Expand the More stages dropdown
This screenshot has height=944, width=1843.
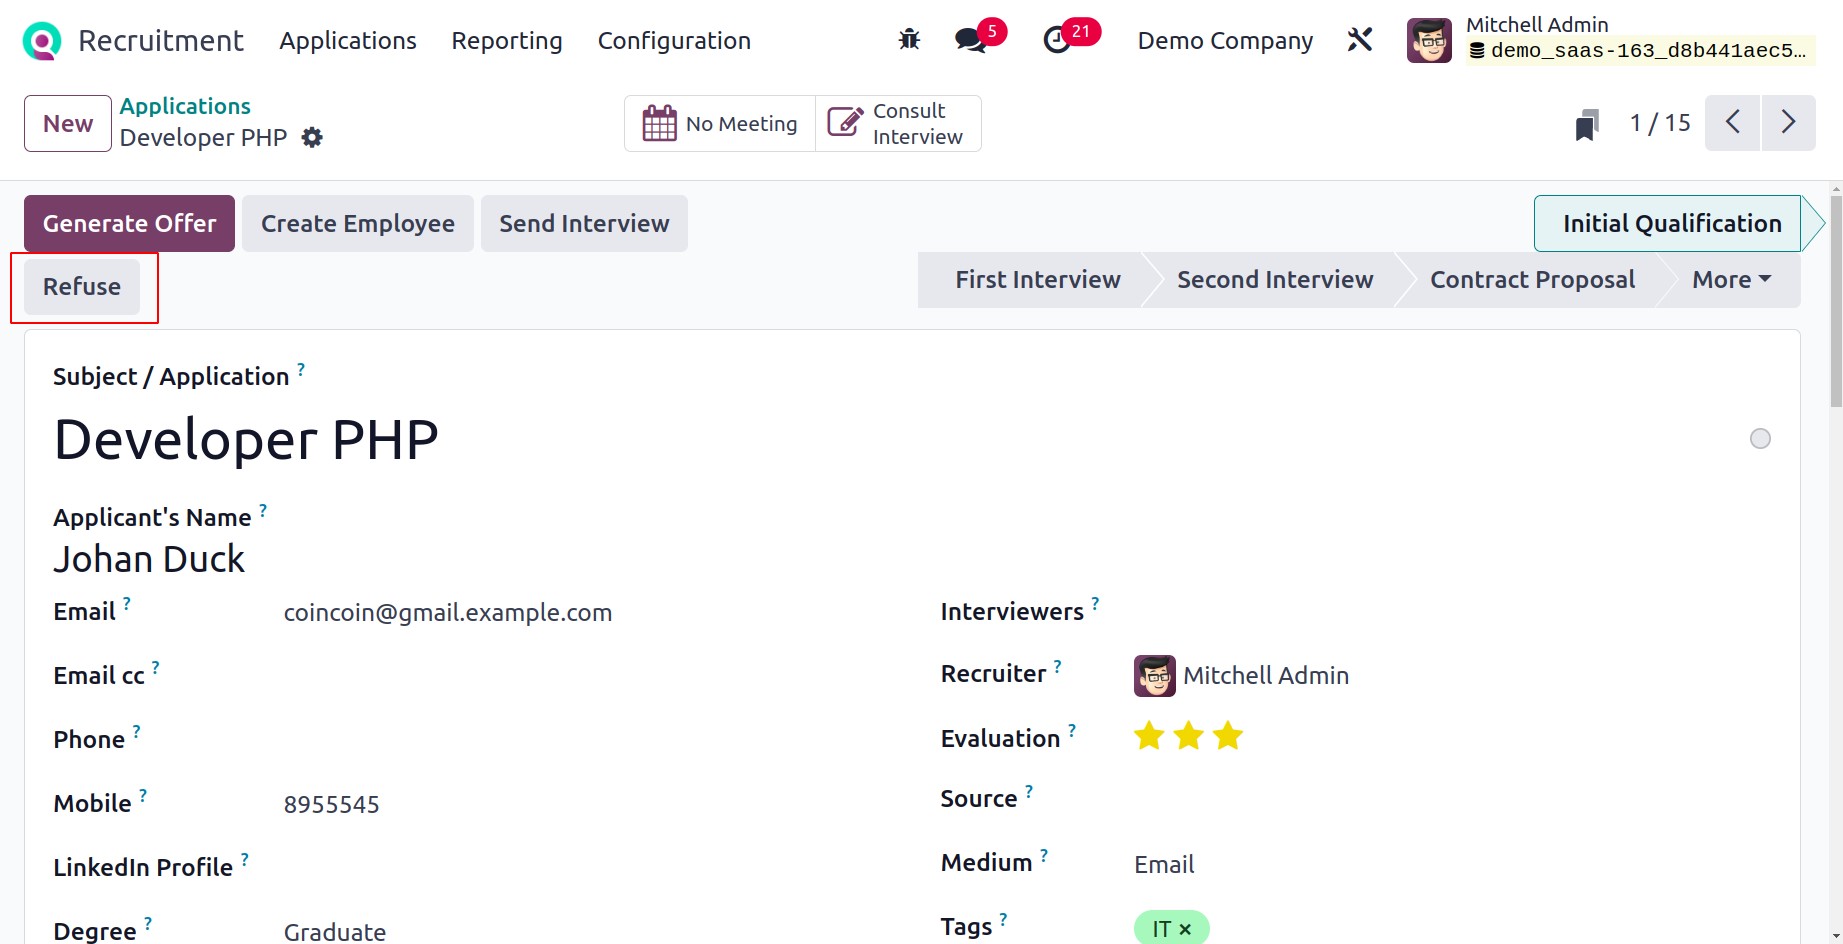click(1731, 280)
